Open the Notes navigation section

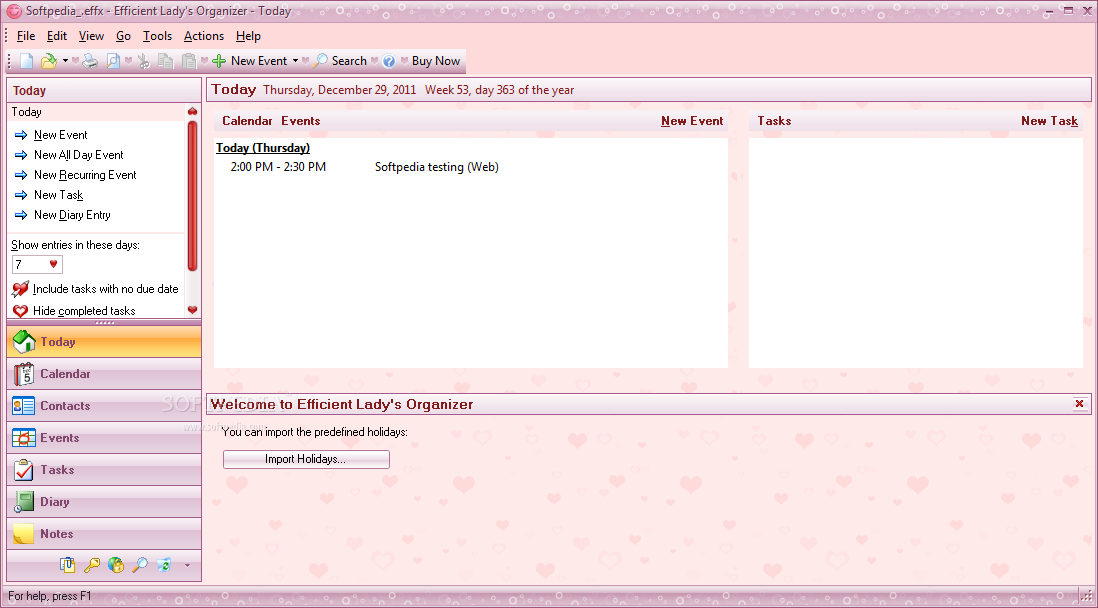pyautogui.click(x=104, y=534)
